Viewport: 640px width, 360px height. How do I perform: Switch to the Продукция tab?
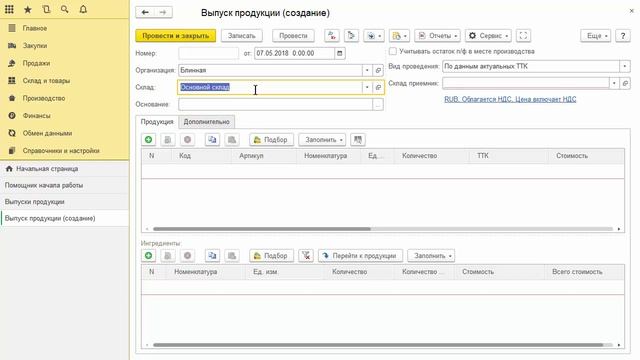point(157,122)
